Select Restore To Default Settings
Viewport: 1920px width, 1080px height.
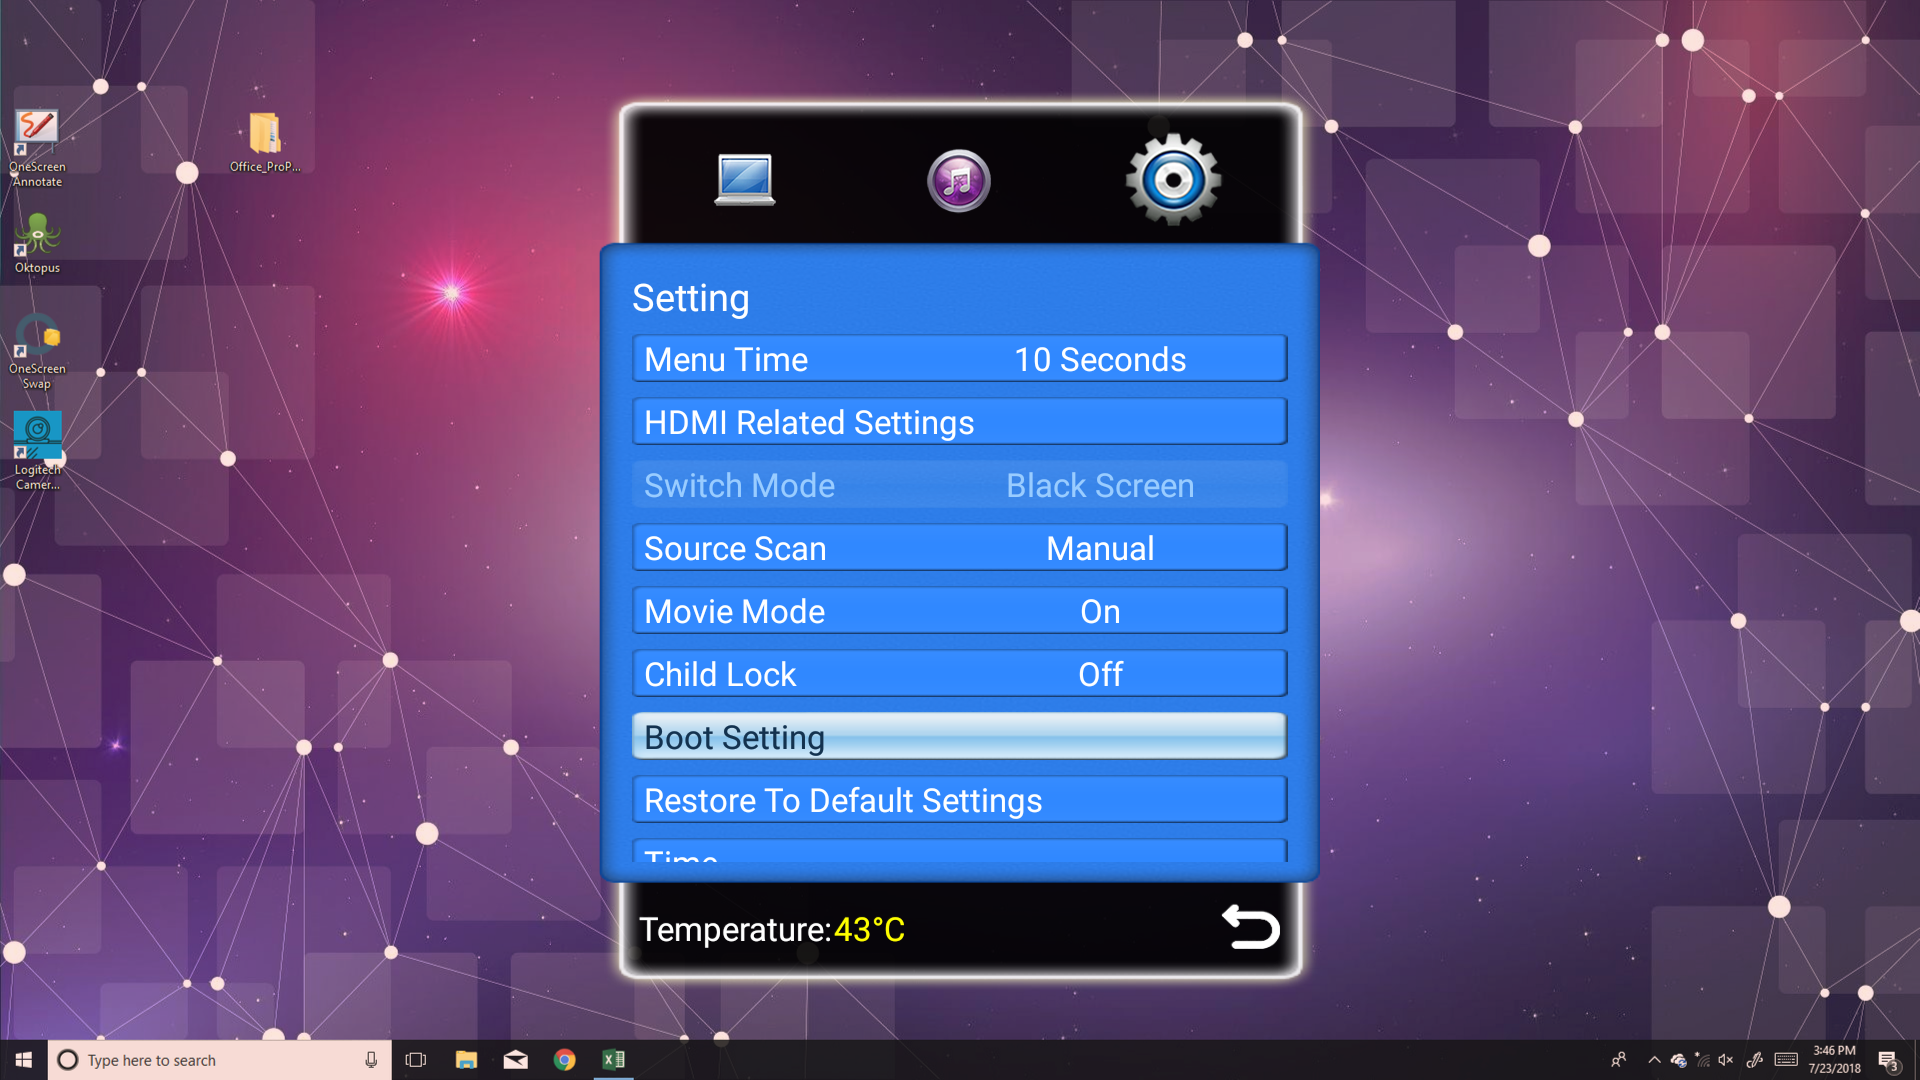coord(959,800)
